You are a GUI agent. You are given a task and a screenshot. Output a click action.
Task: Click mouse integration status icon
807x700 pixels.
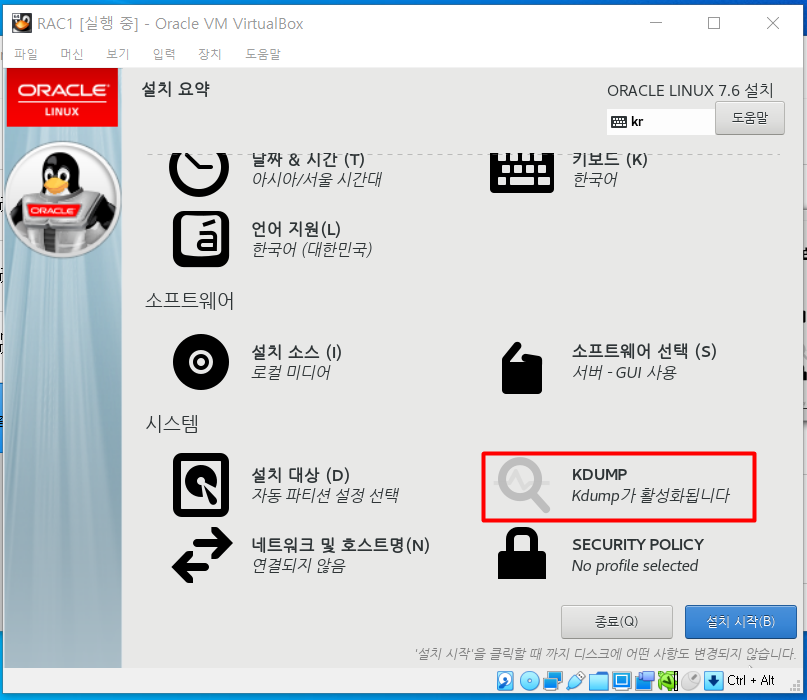(691, 681)
